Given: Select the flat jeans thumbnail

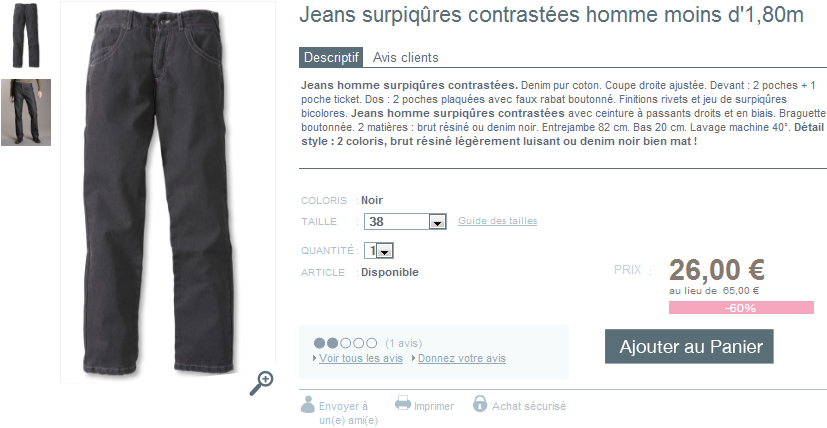Looking at the screenshot, I should coord(26,35).
